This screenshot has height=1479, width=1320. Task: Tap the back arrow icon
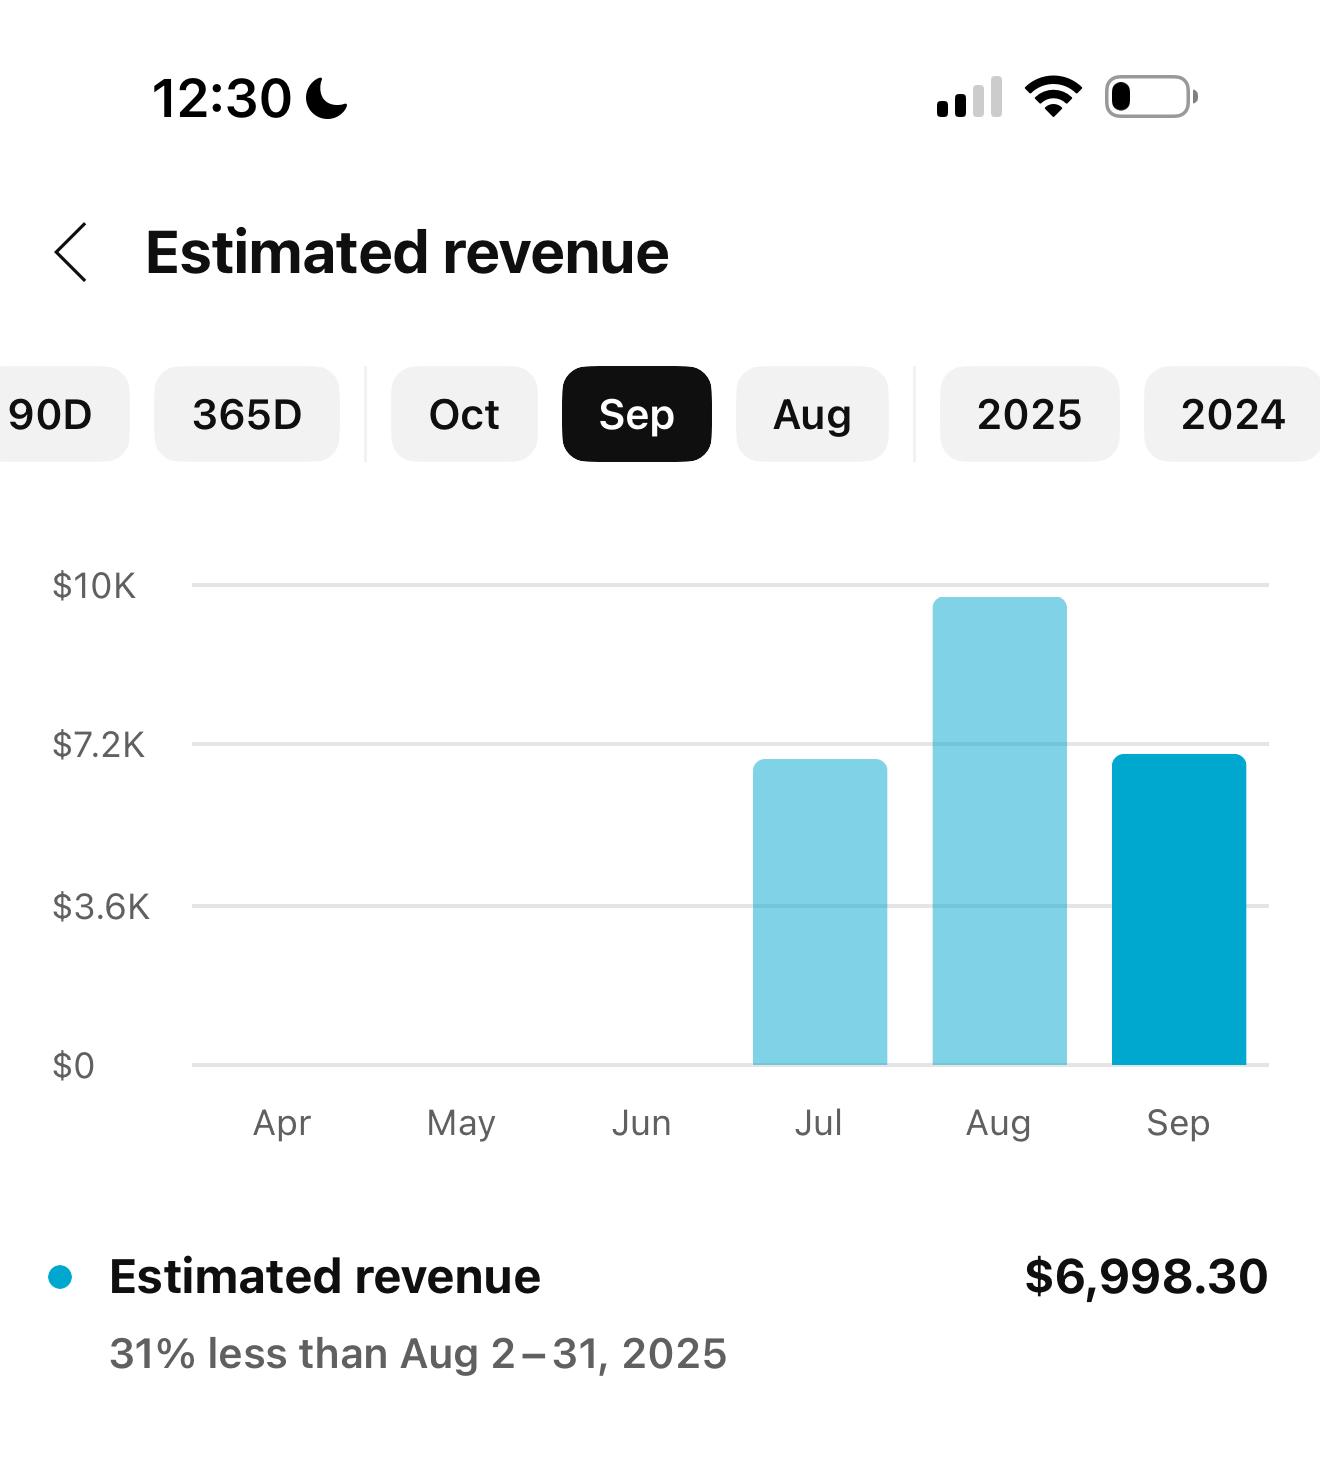tap(71, 252)
